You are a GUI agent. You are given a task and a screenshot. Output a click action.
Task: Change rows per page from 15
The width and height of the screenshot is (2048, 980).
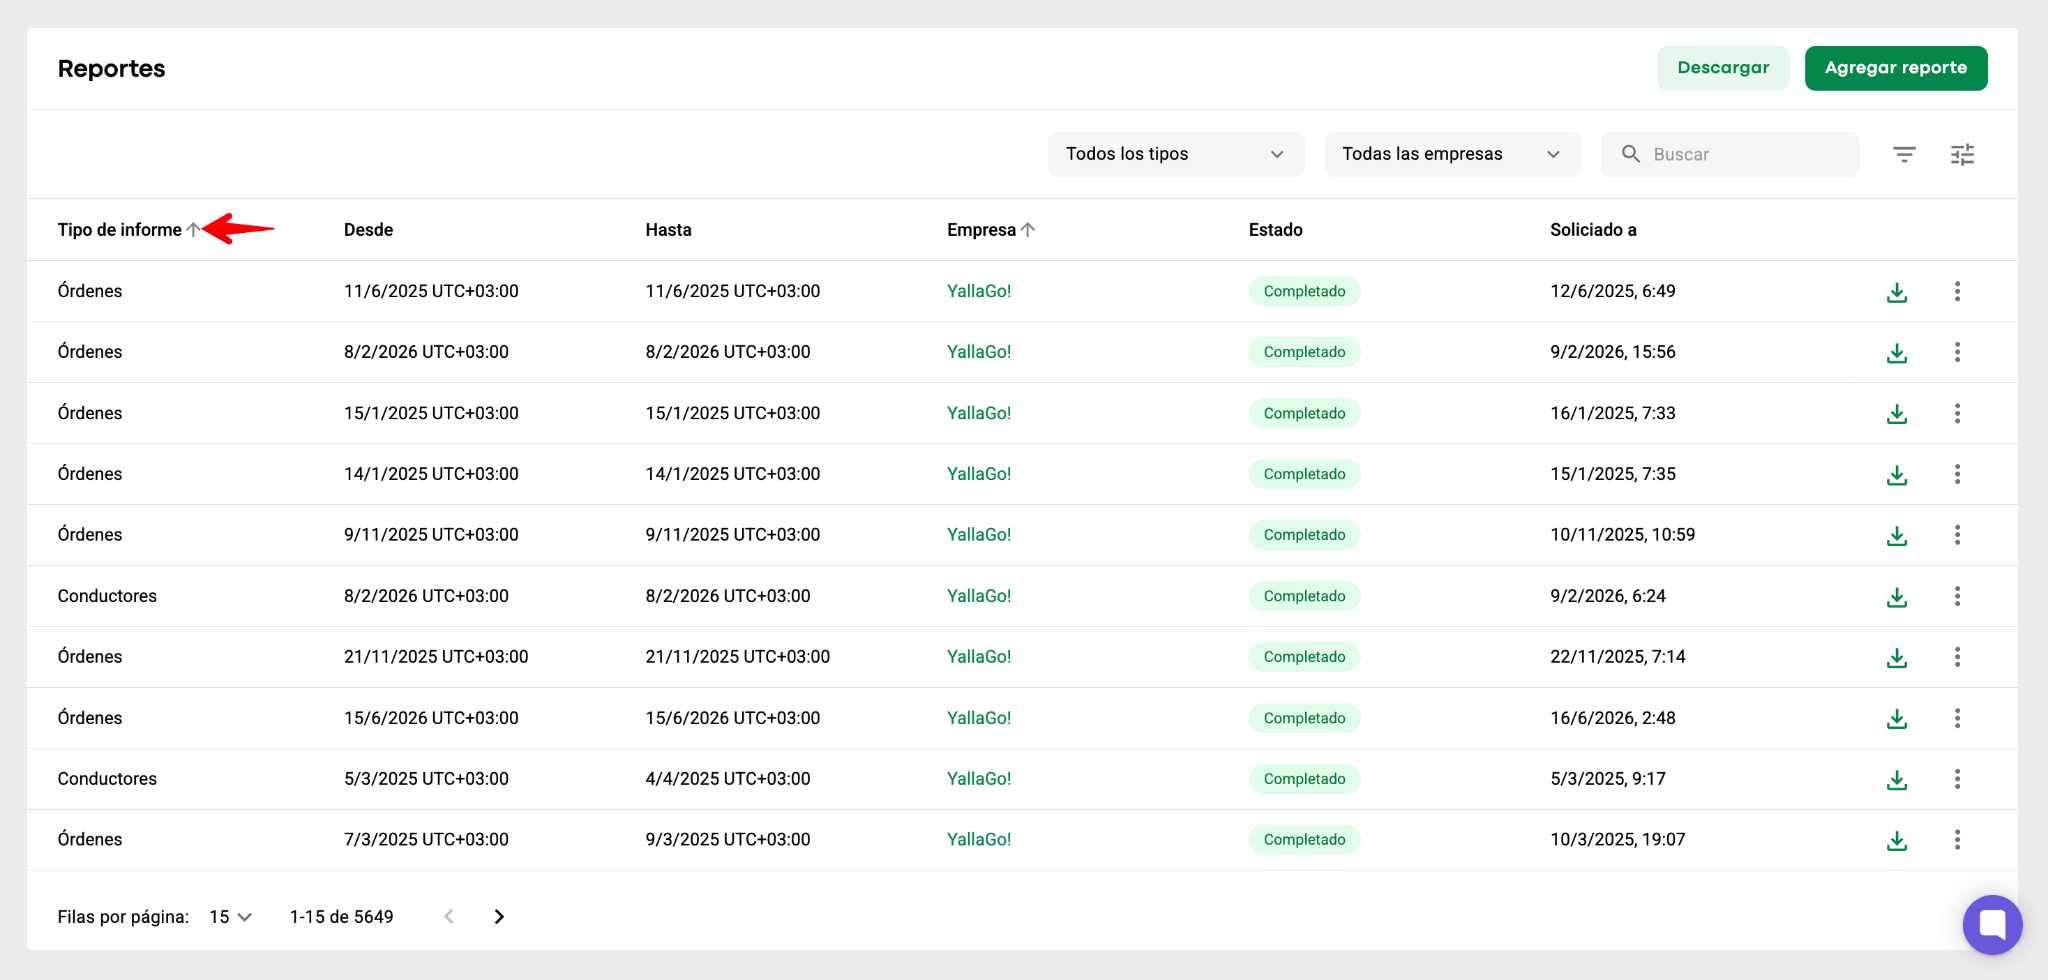(x=230, y=917)
